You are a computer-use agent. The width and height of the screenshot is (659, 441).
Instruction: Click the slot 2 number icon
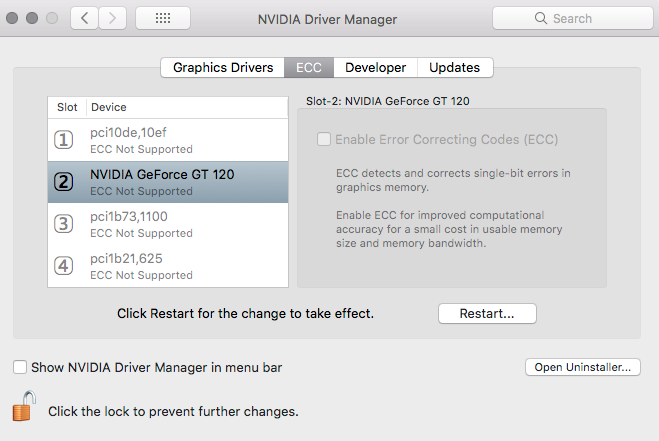64,182
